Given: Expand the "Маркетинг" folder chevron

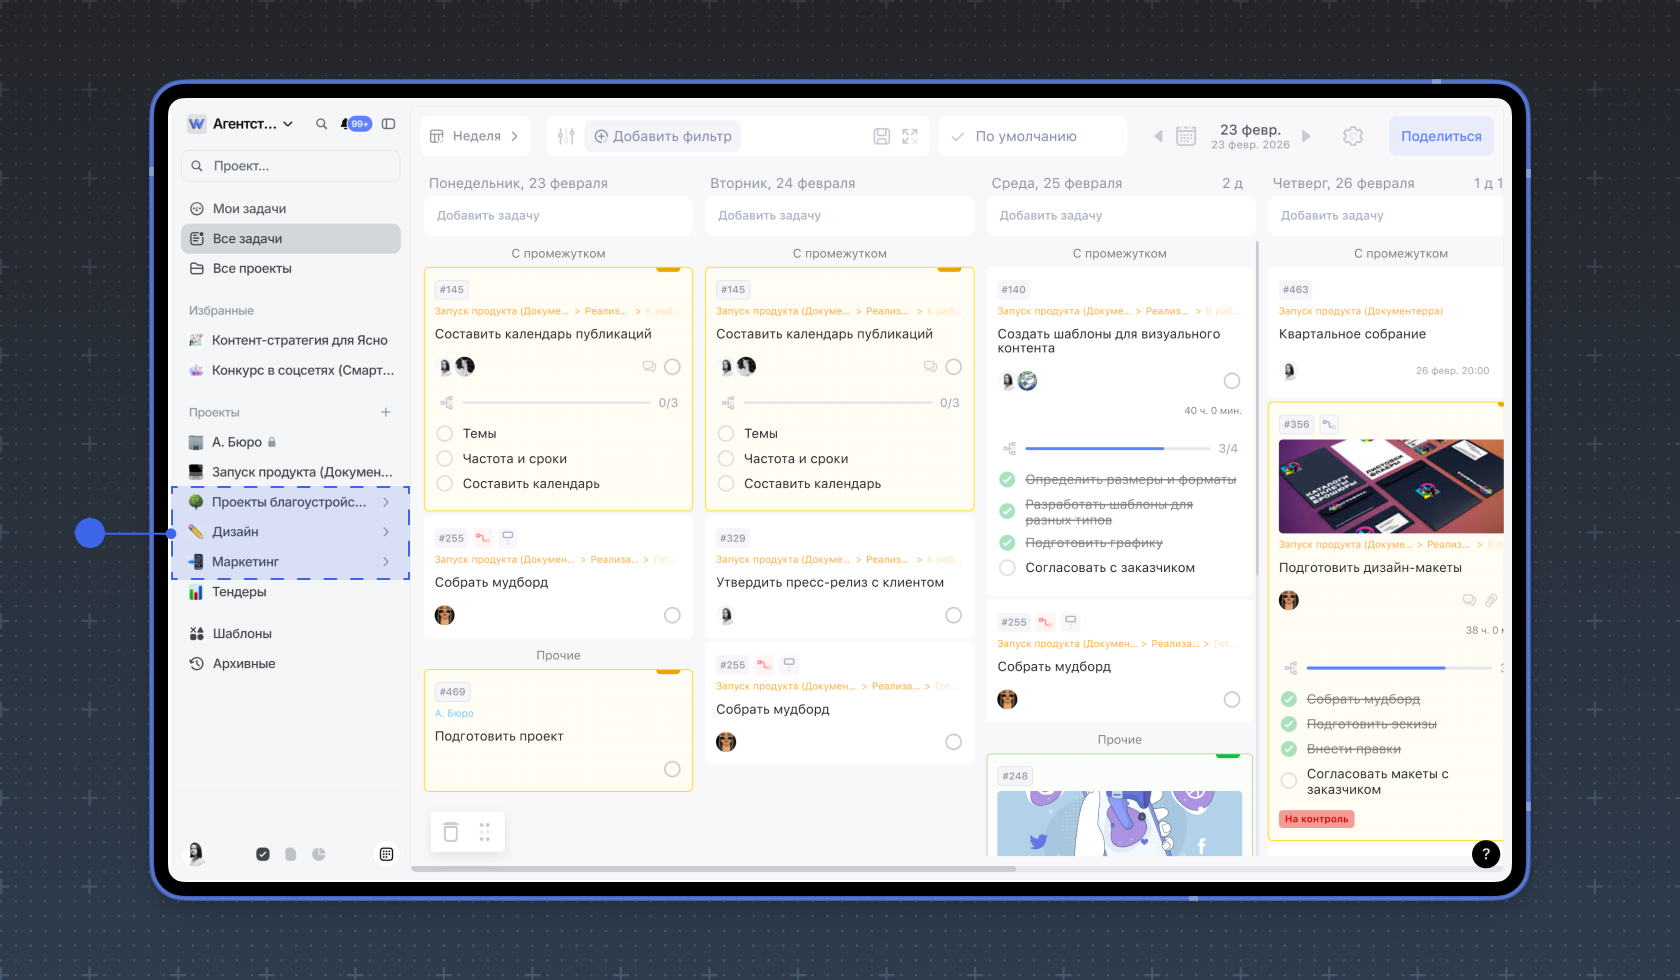Looking at the screenshot, I should click(386, 562).
